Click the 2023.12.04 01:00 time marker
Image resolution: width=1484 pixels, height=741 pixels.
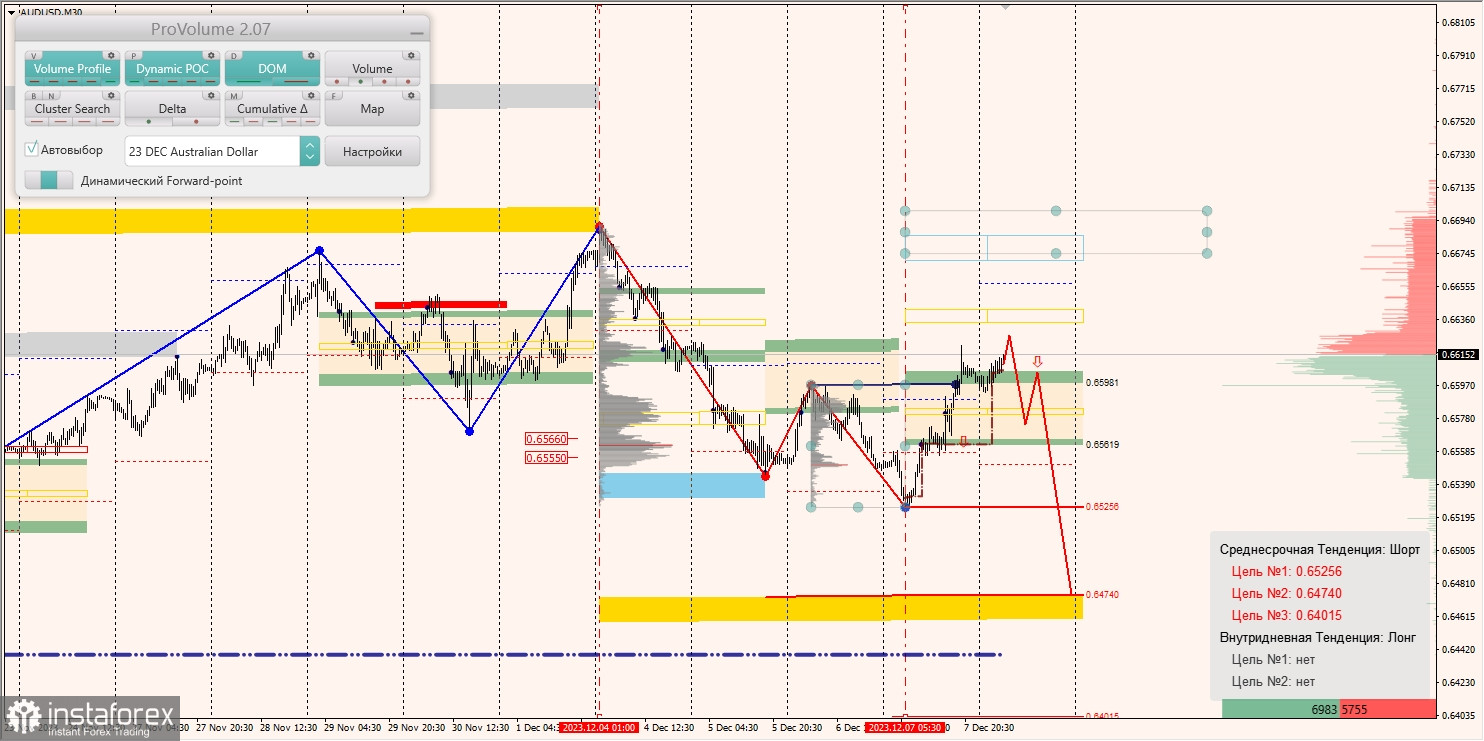pos(597,728)
